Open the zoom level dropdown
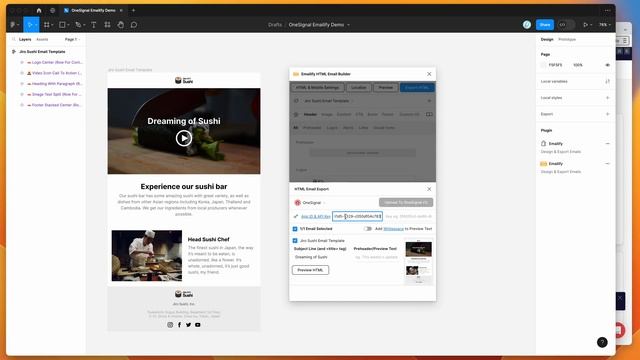Screen dimensions: 640x360 604,25
